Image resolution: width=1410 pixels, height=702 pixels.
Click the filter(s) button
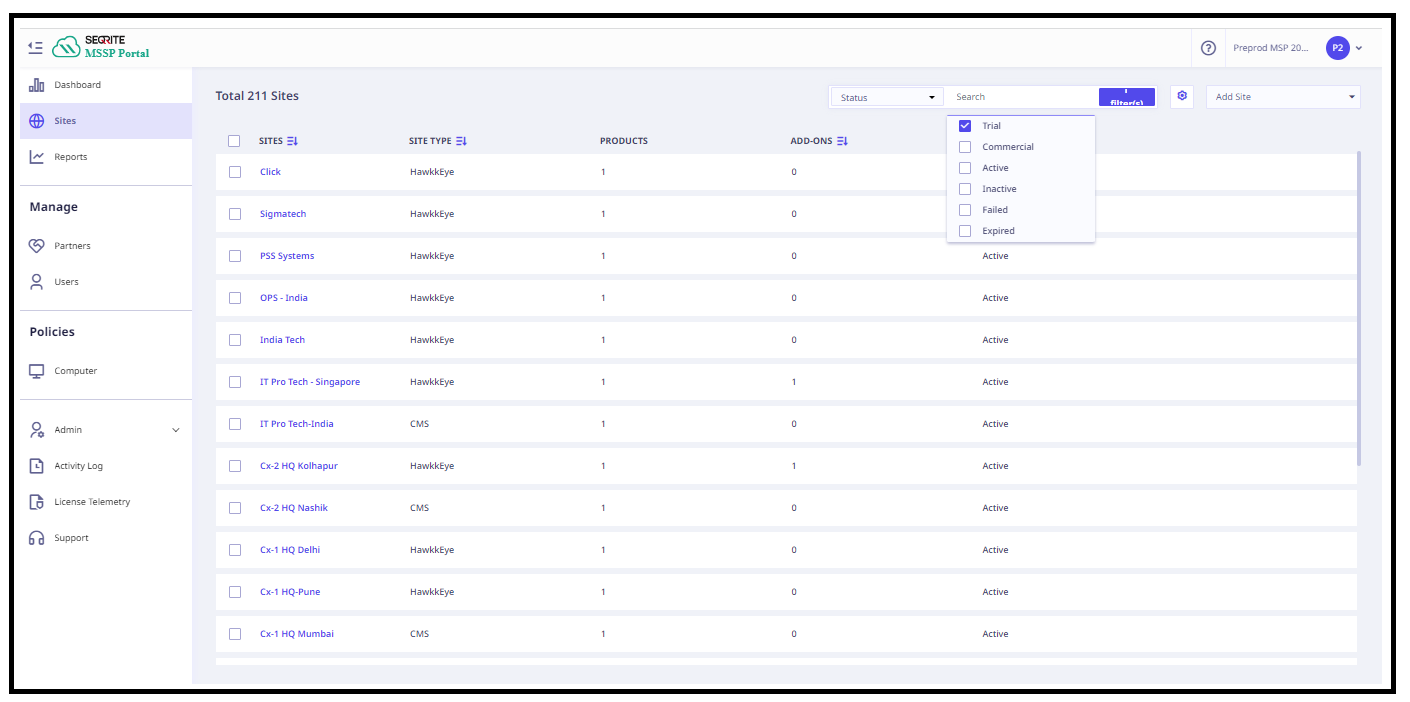pyautogui.click(x=1127, y=97)
